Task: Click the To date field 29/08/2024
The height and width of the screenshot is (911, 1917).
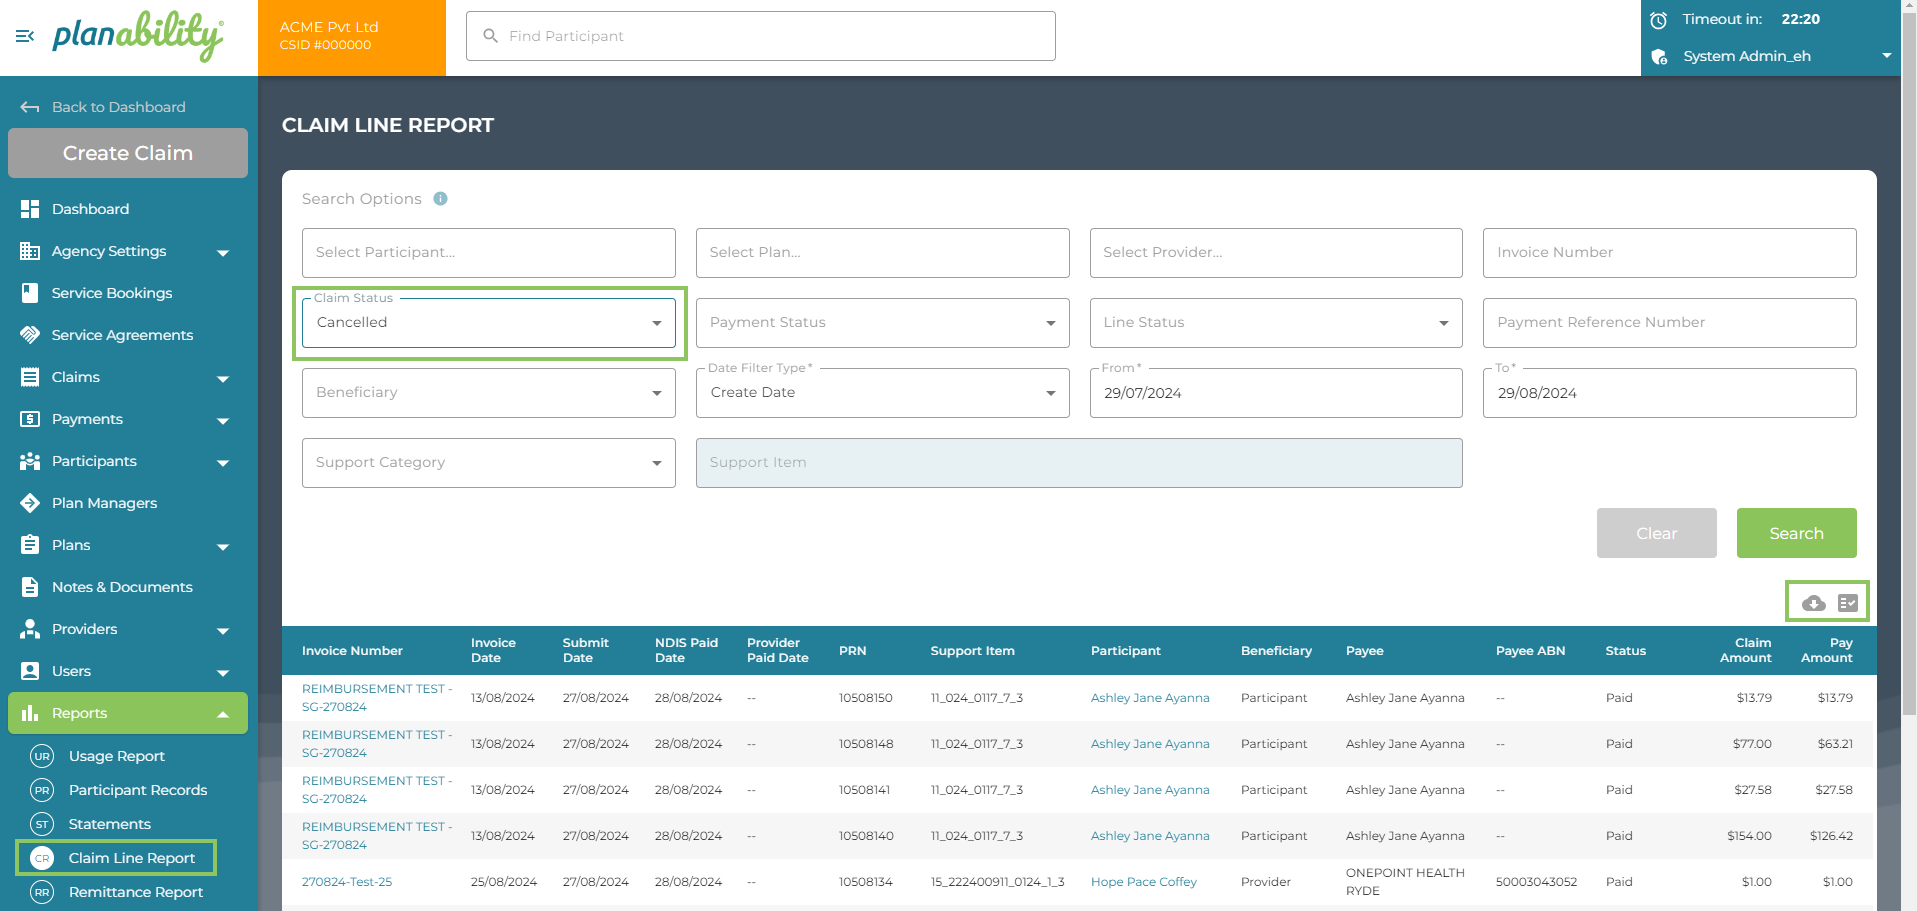Action: (x=1669, y=393)
